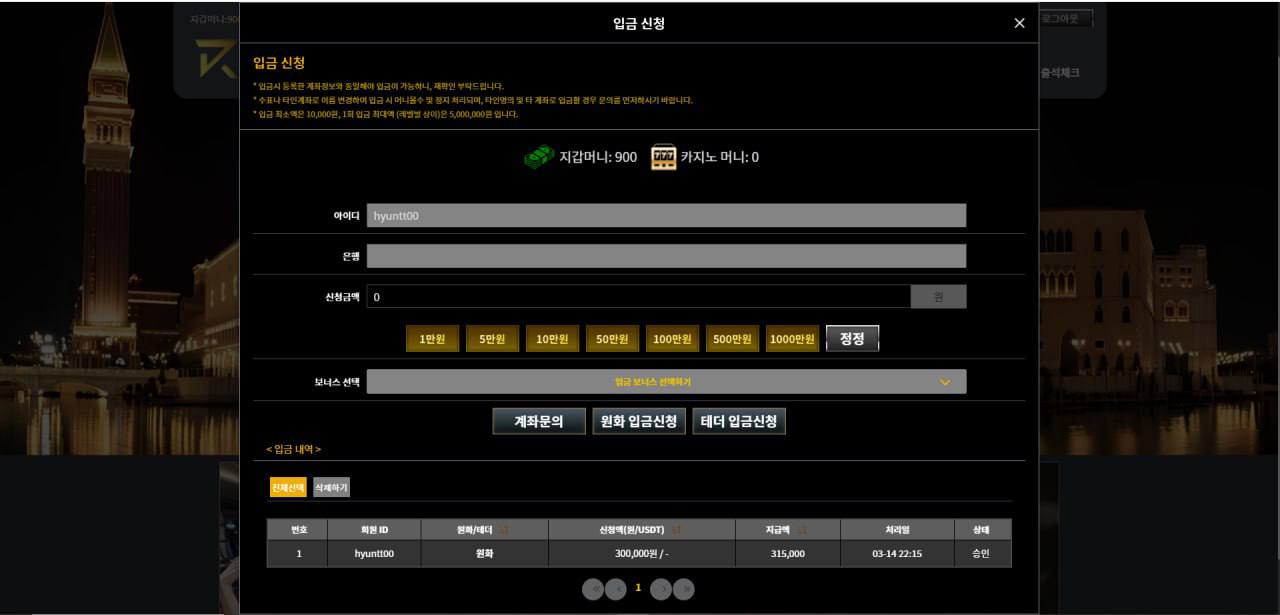Close the 입금 신청 dialog with X

coord(1019,23)
